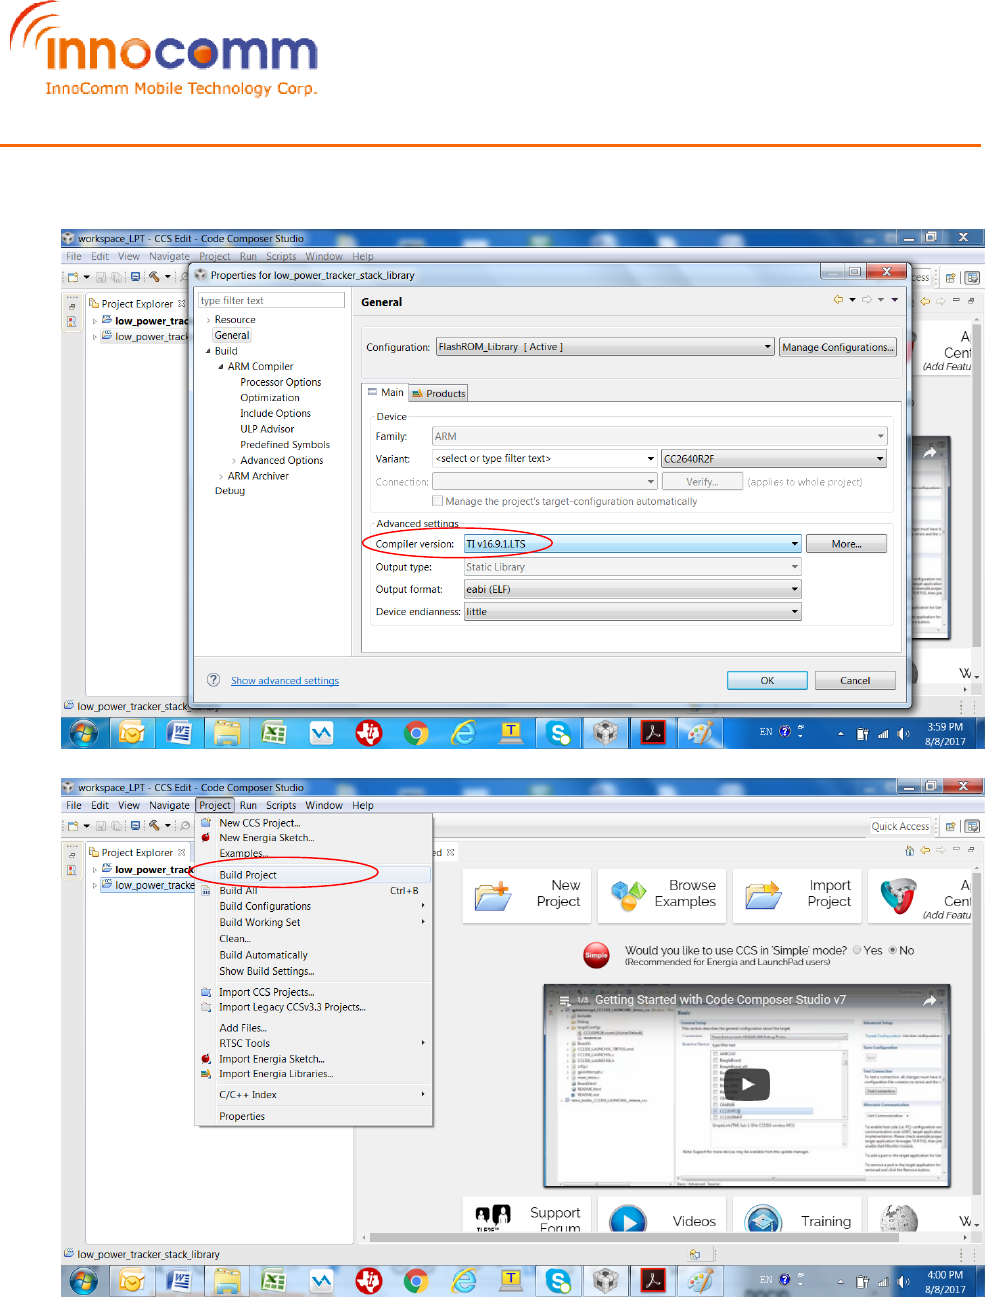Toggle Manage project's target-configuration automatically checkbox

437,501
